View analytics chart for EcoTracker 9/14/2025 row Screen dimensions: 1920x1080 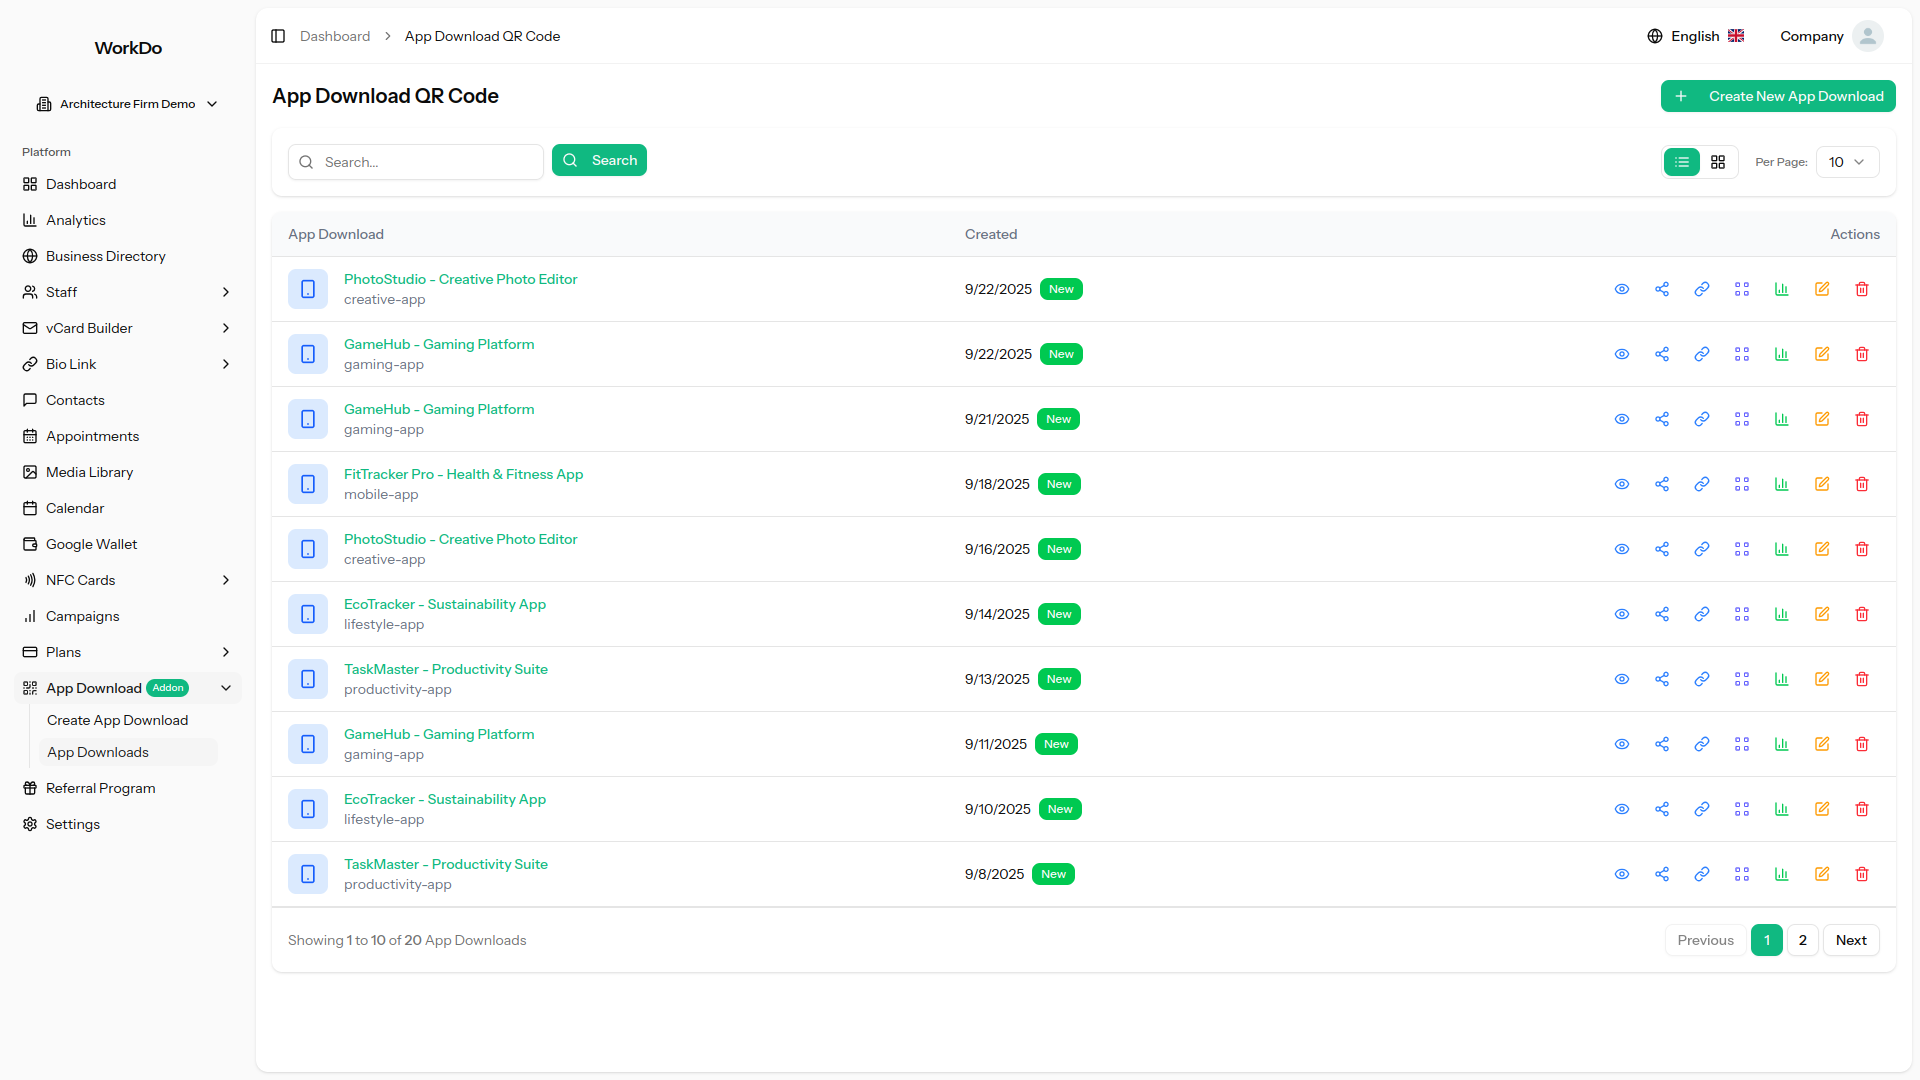click(x=1782, y=614)
